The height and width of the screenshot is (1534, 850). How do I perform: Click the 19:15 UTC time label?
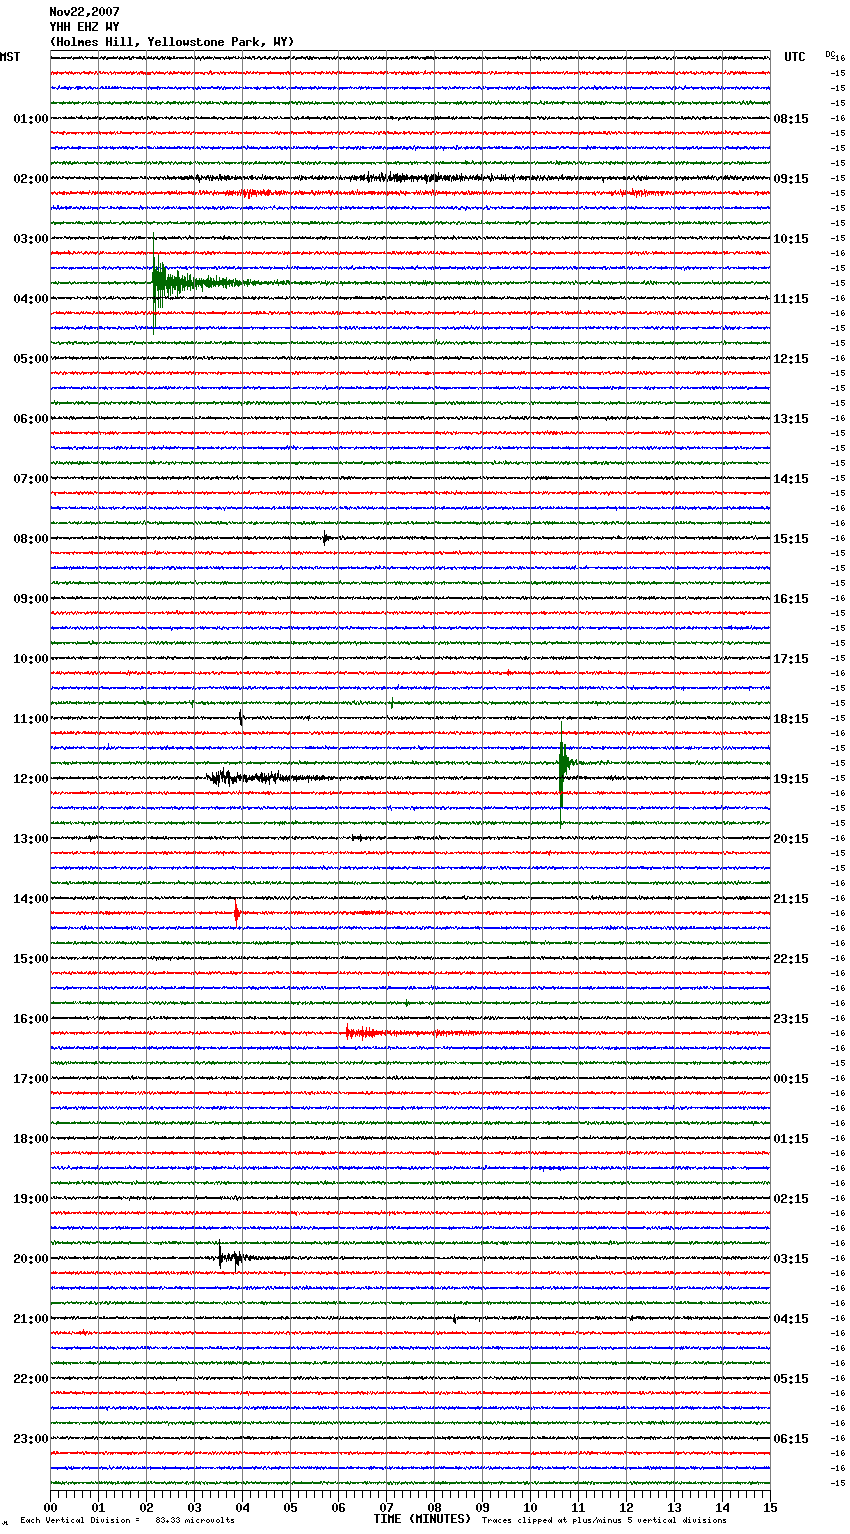[x=791, y=779]
